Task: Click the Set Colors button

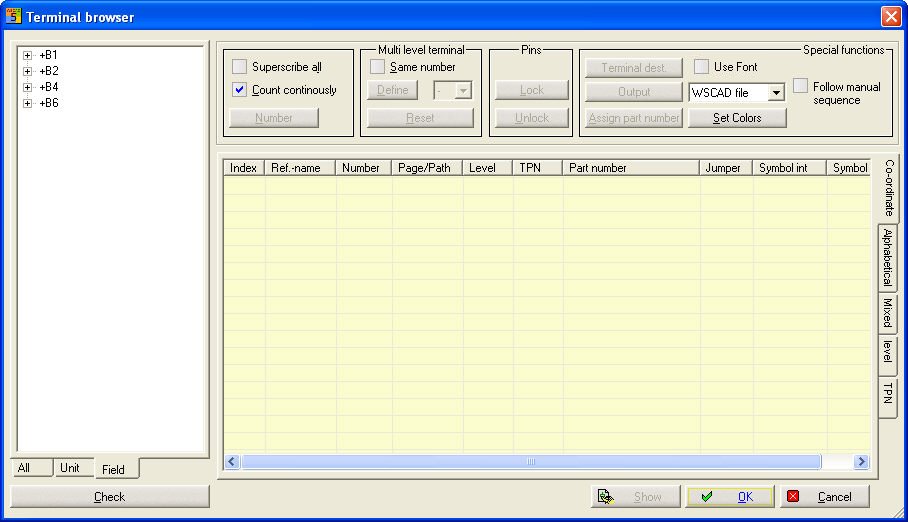Action: [x=737, y=118]
